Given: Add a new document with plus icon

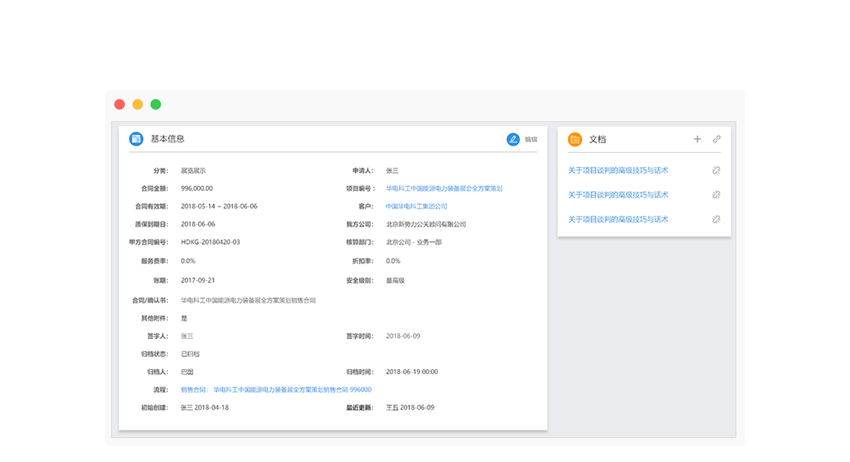Looking at the screenshot, I should 697,140.
